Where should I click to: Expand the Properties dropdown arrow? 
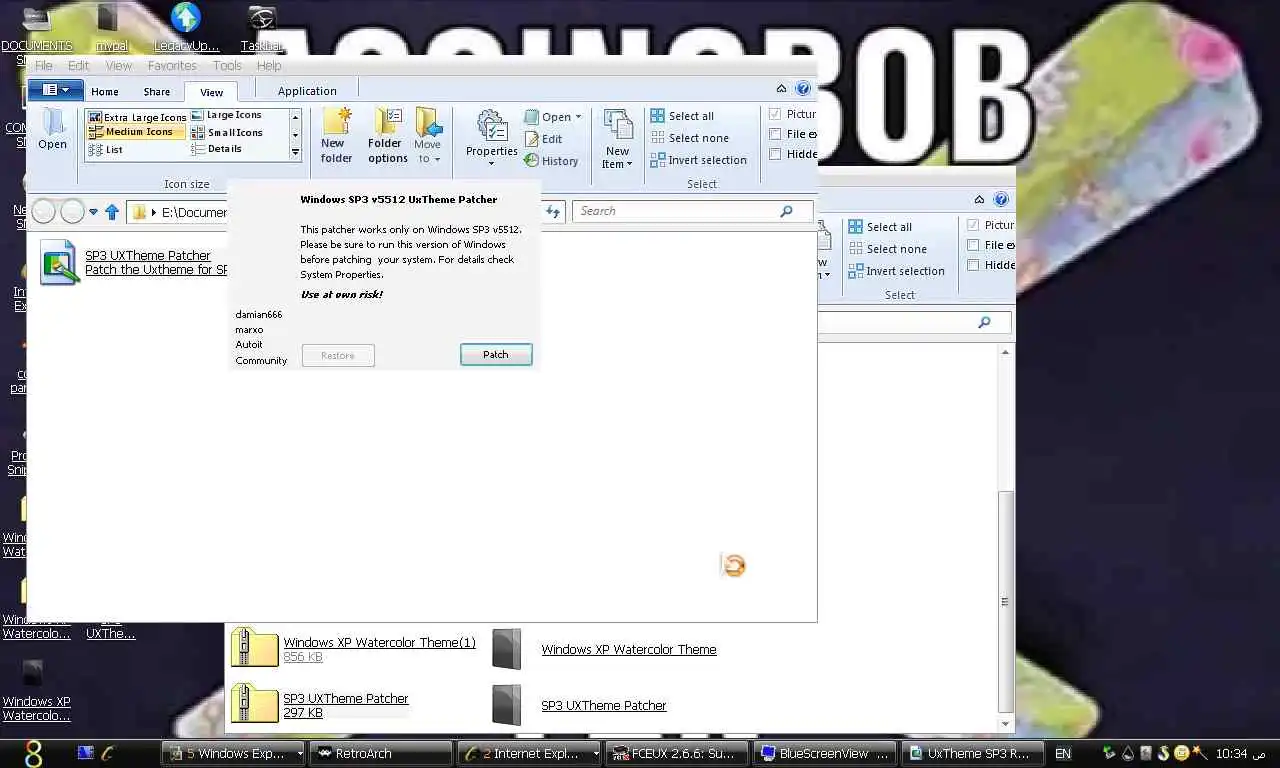[x=491, y=163]
